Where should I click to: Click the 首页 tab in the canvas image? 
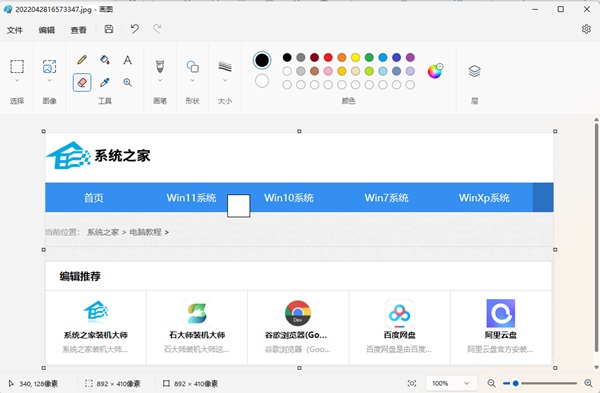[x=94, y=197]
